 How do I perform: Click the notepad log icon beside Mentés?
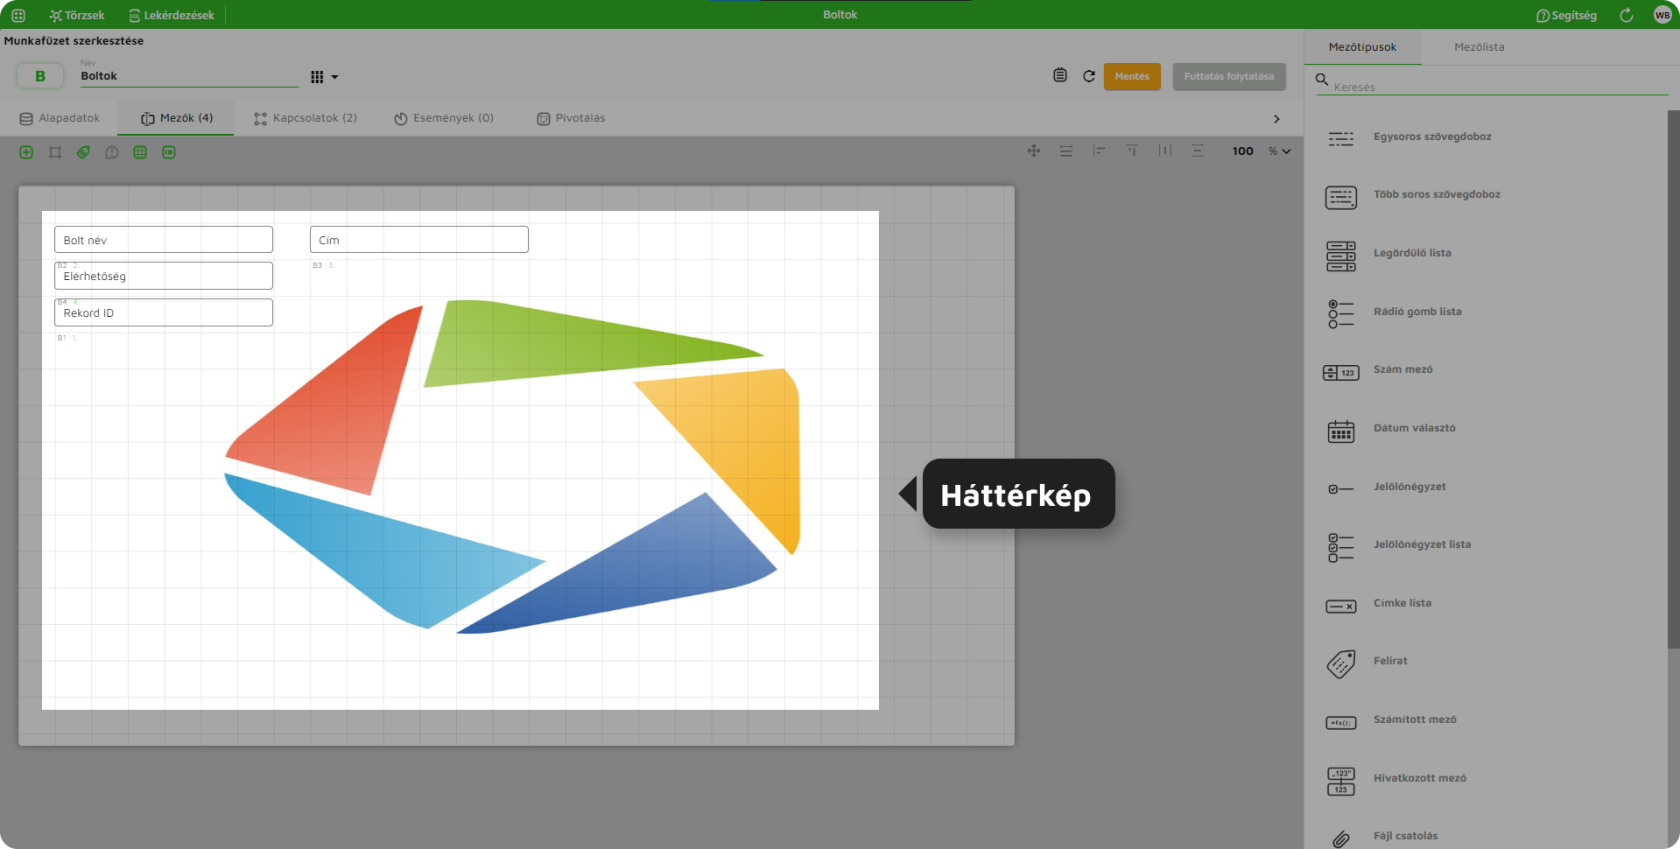(x=1060, y=76)
